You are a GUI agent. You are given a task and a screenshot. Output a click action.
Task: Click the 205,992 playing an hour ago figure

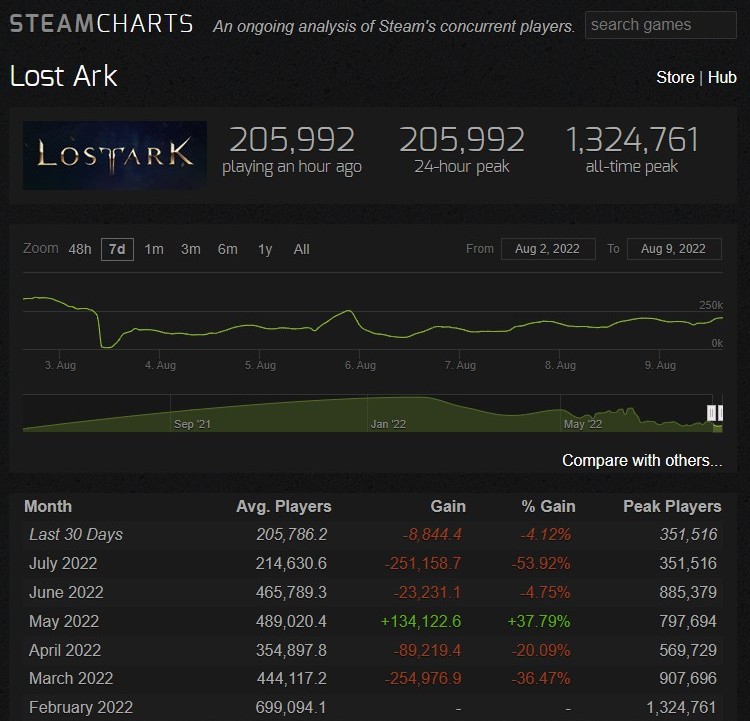point(292,139)
